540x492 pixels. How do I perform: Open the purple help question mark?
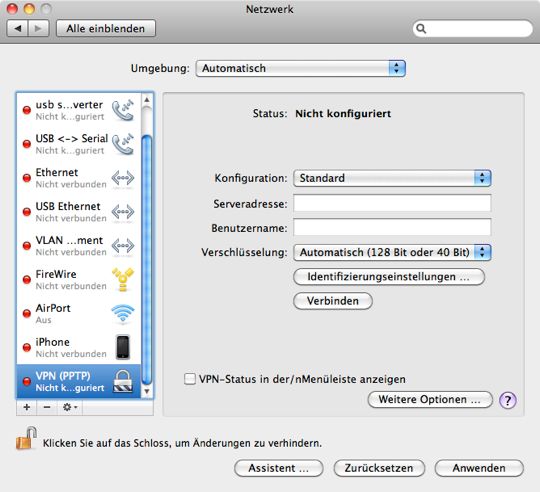click(x=508, y=400)
